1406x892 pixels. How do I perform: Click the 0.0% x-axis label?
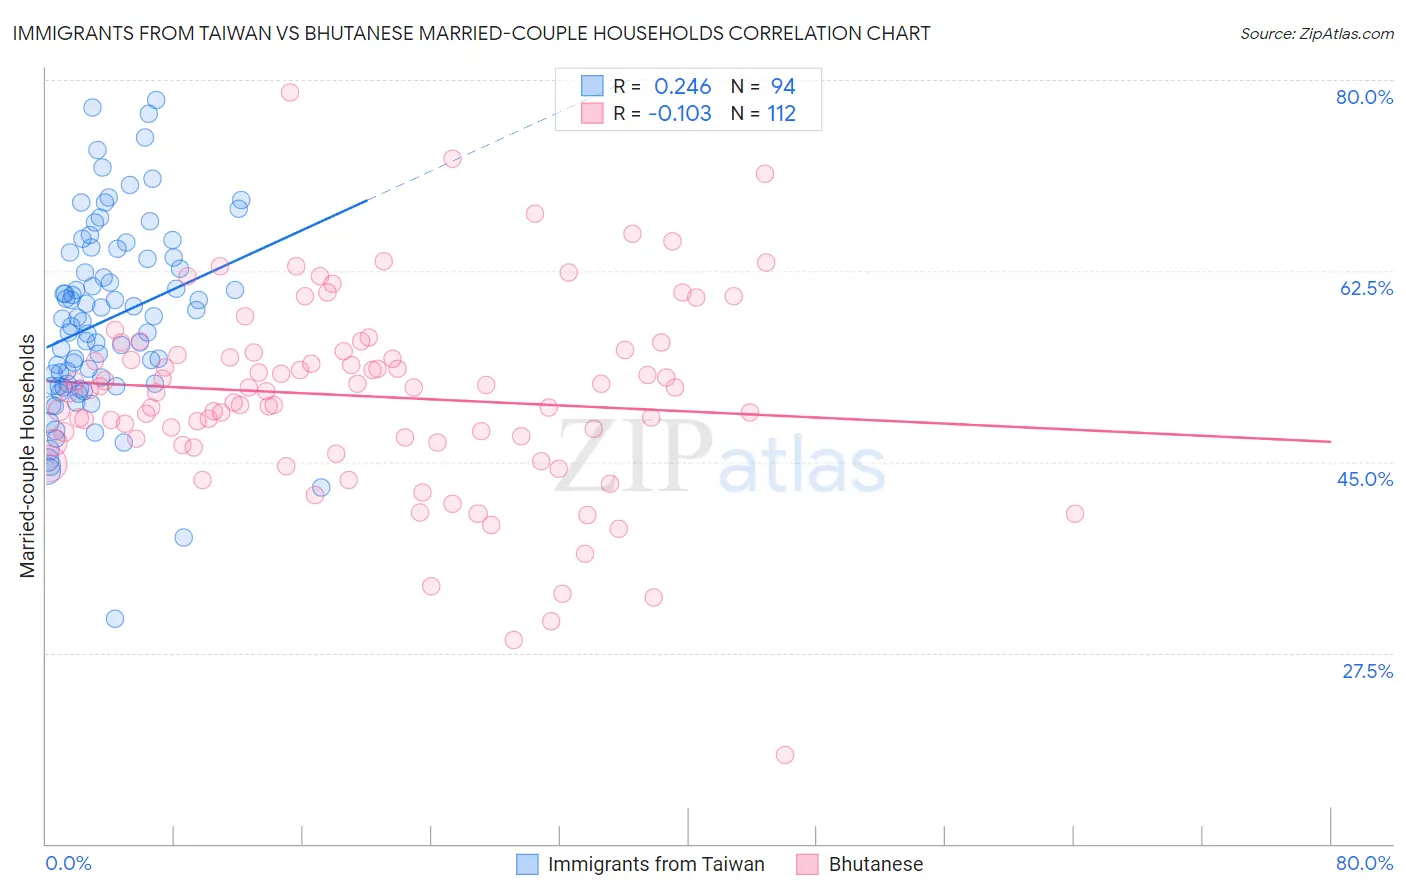[x=68, y=863]
